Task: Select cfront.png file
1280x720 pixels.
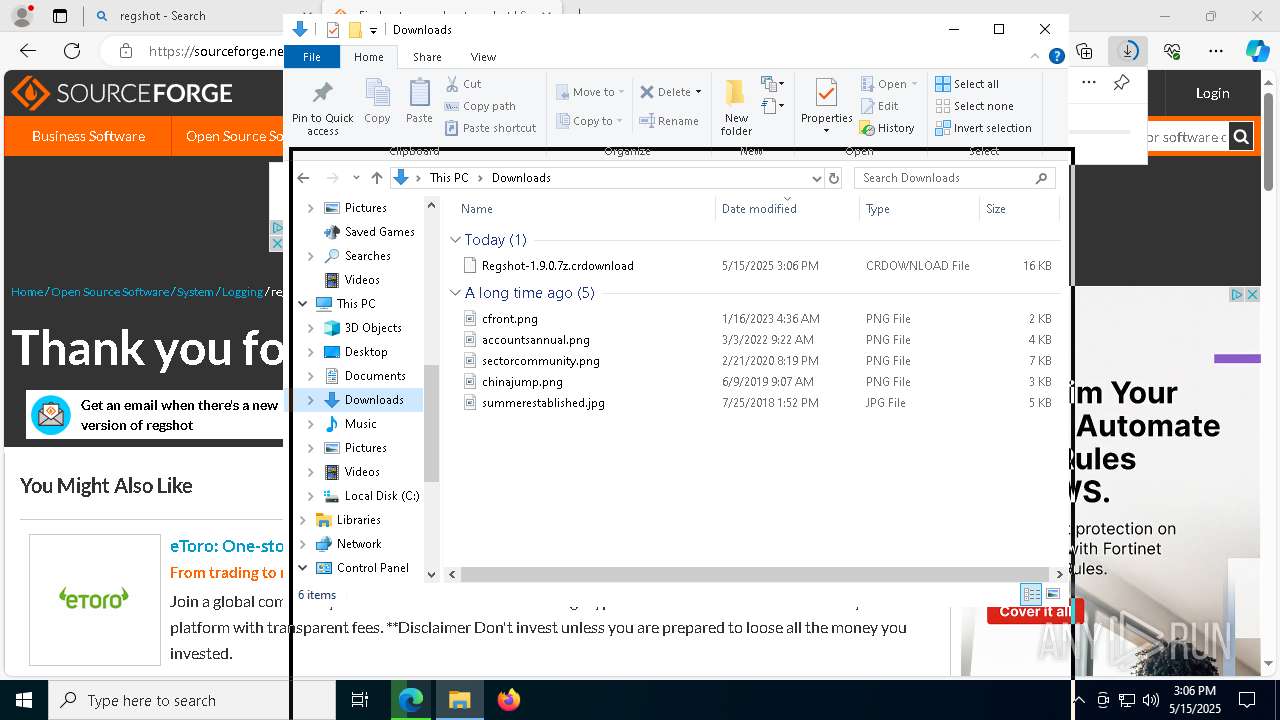Action: [509, 319]
